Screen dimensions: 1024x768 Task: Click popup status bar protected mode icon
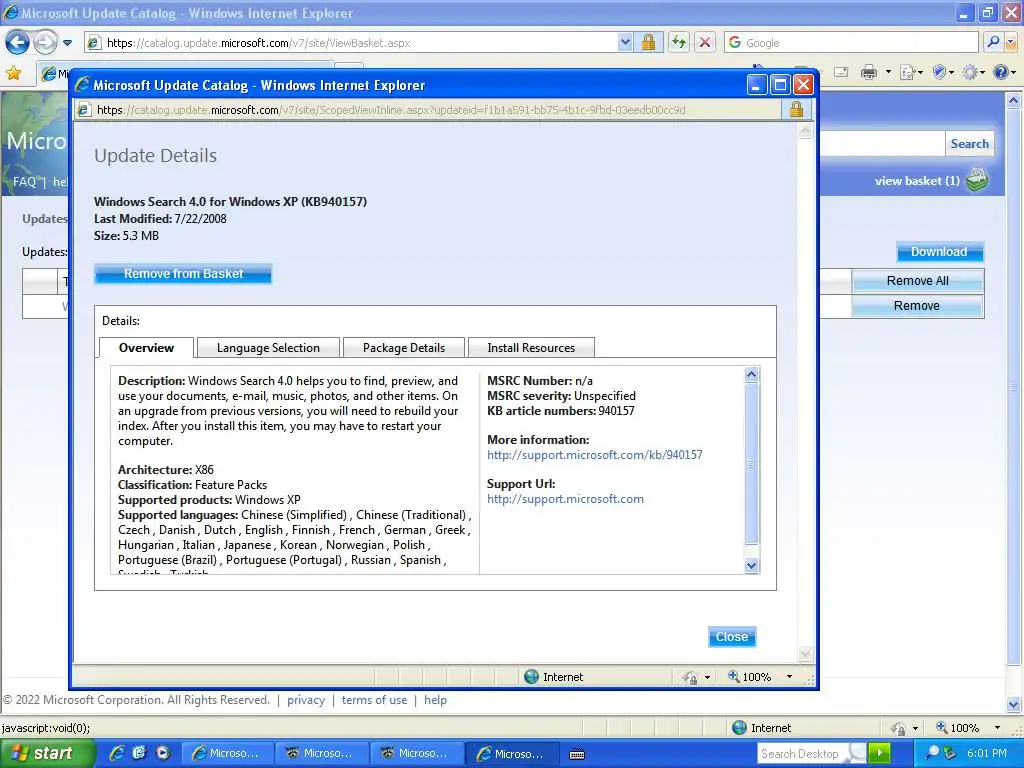click(690, 677)
